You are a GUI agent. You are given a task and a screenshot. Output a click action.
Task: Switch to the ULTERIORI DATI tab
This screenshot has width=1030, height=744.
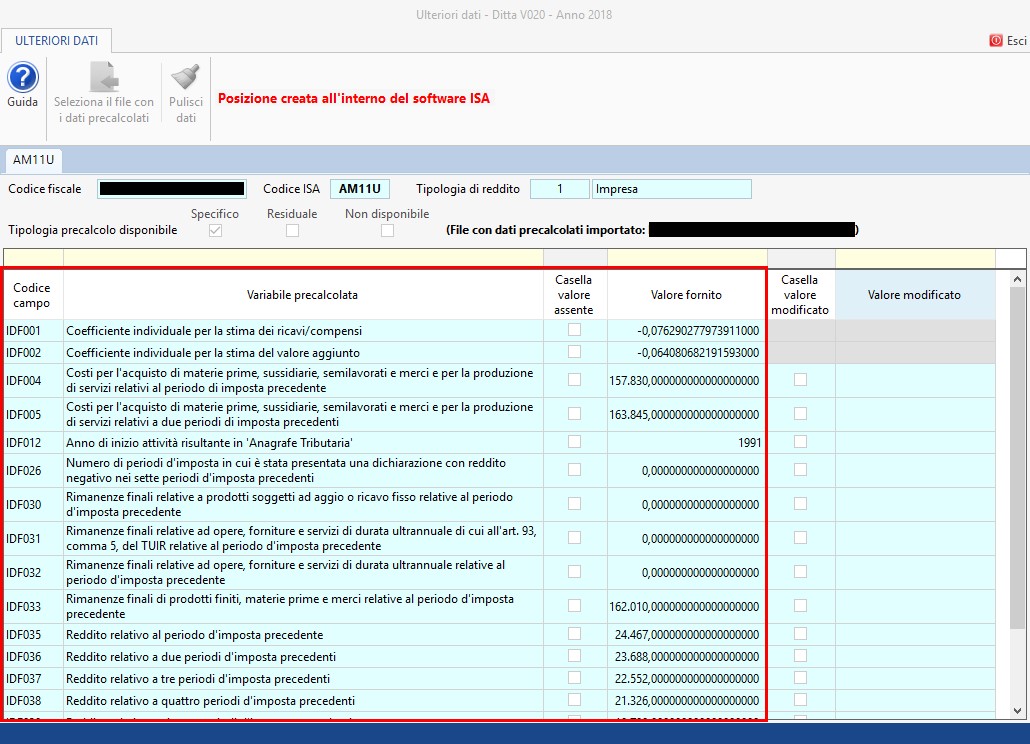(x=56, y=41)
